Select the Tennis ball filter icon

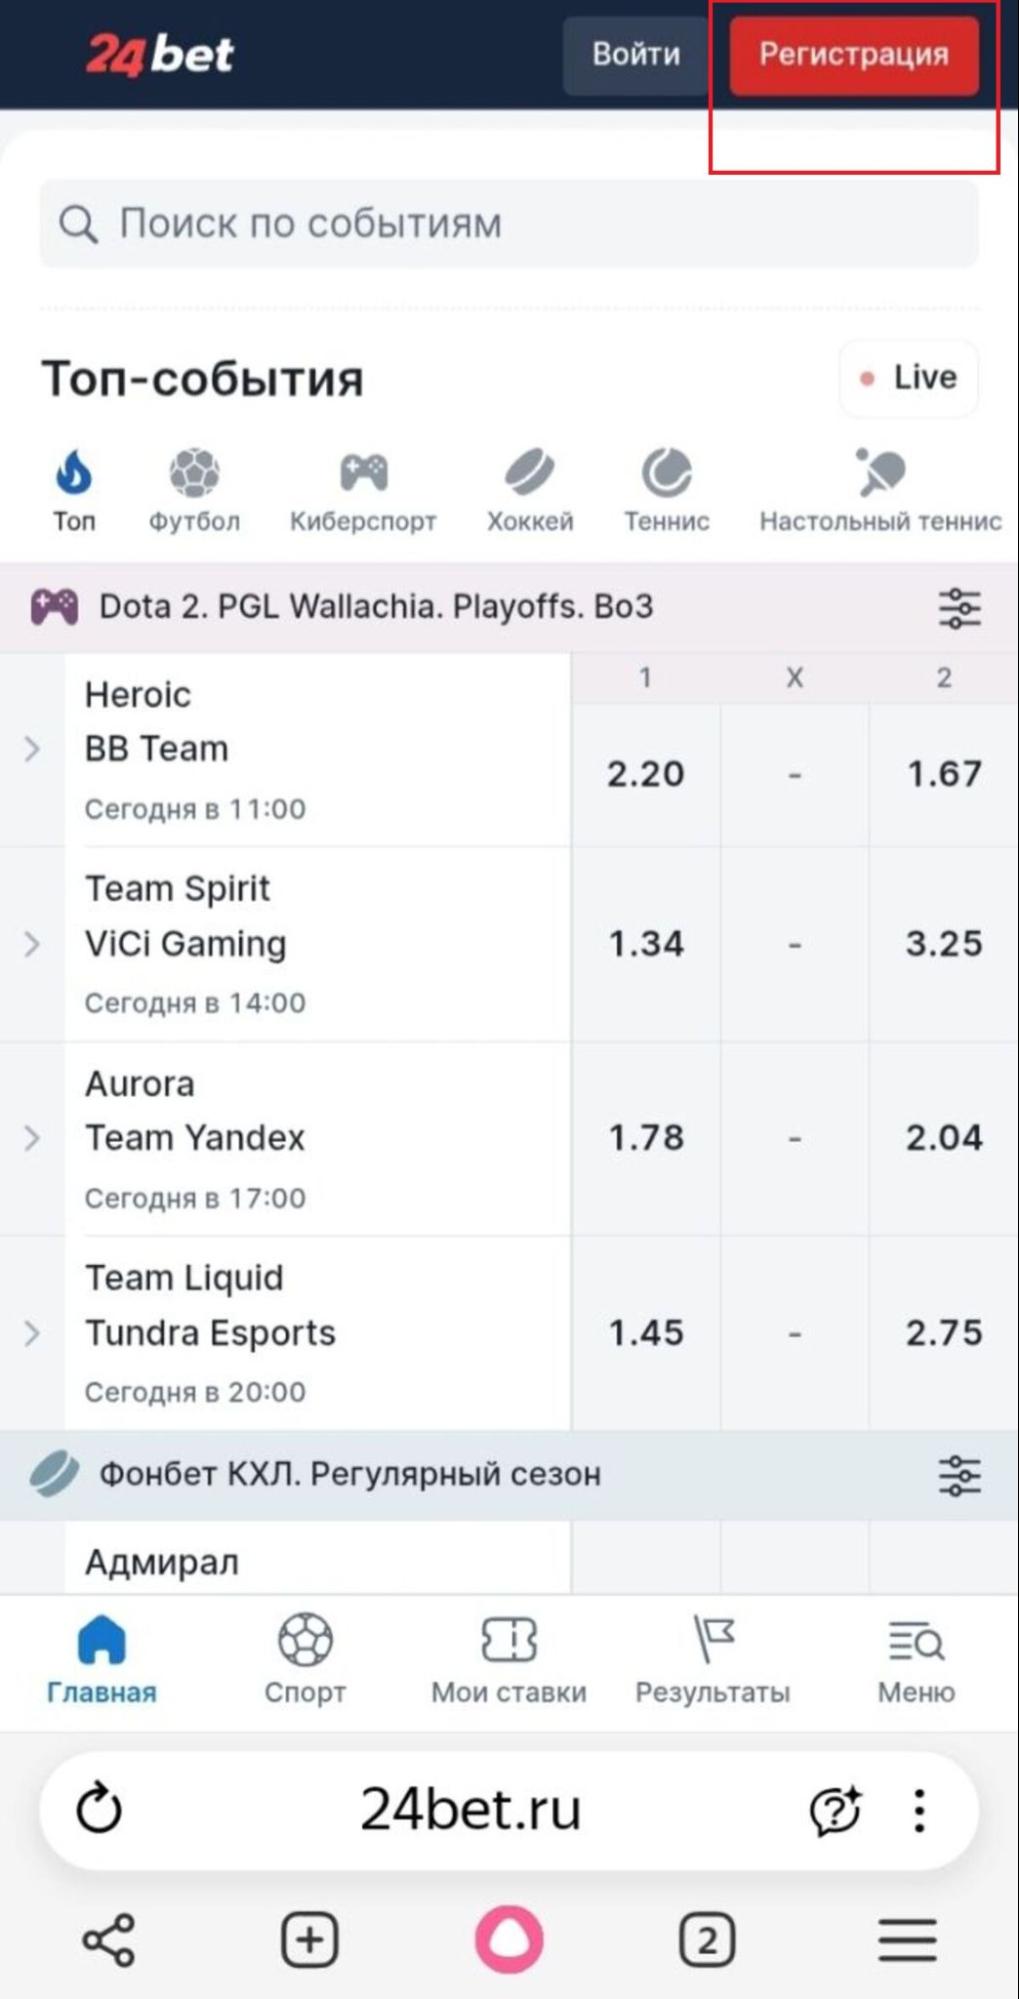666,473
